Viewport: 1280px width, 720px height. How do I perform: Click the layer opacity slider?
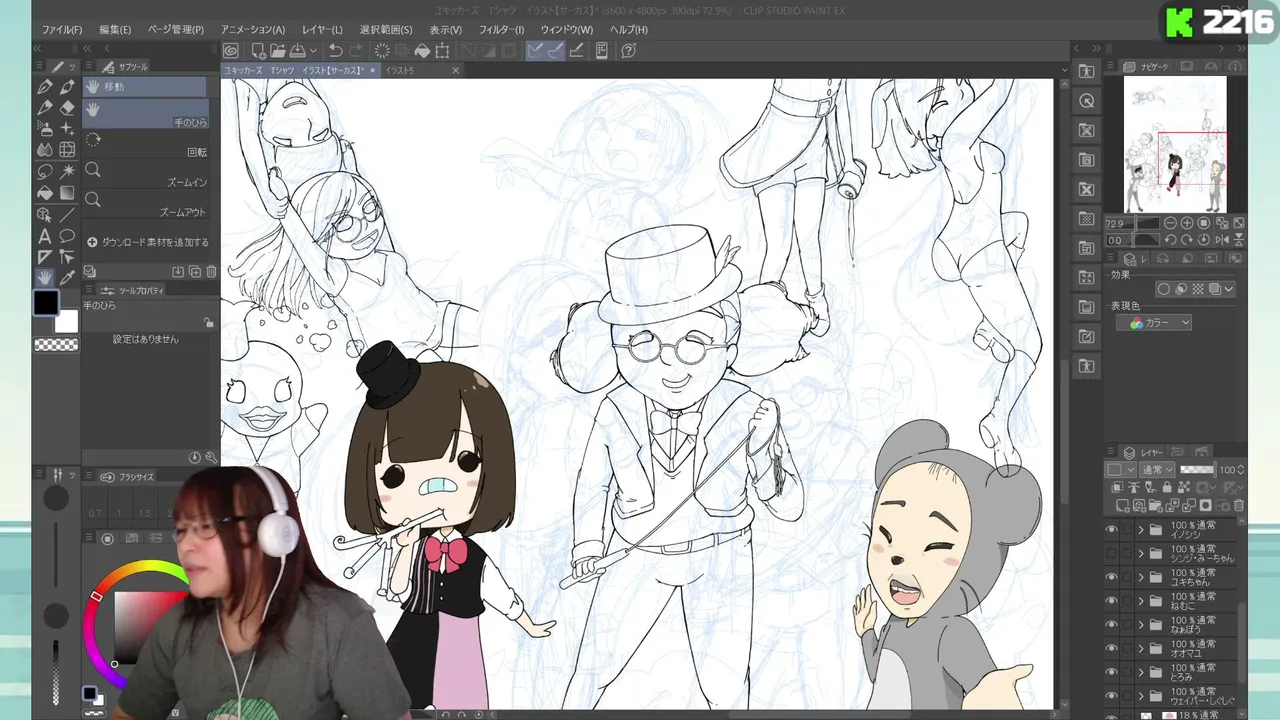(x=1197, y=469)
